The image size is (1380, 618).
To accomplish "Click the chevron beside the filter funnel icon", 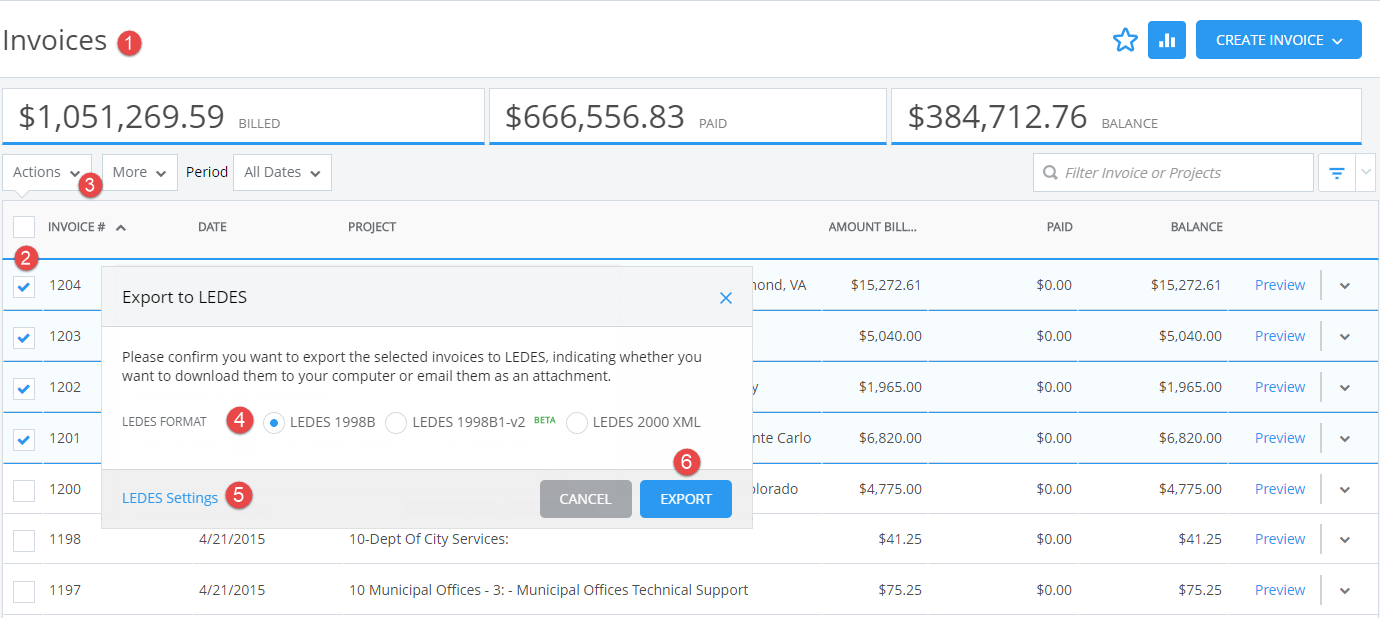I will pos(1366,172).
